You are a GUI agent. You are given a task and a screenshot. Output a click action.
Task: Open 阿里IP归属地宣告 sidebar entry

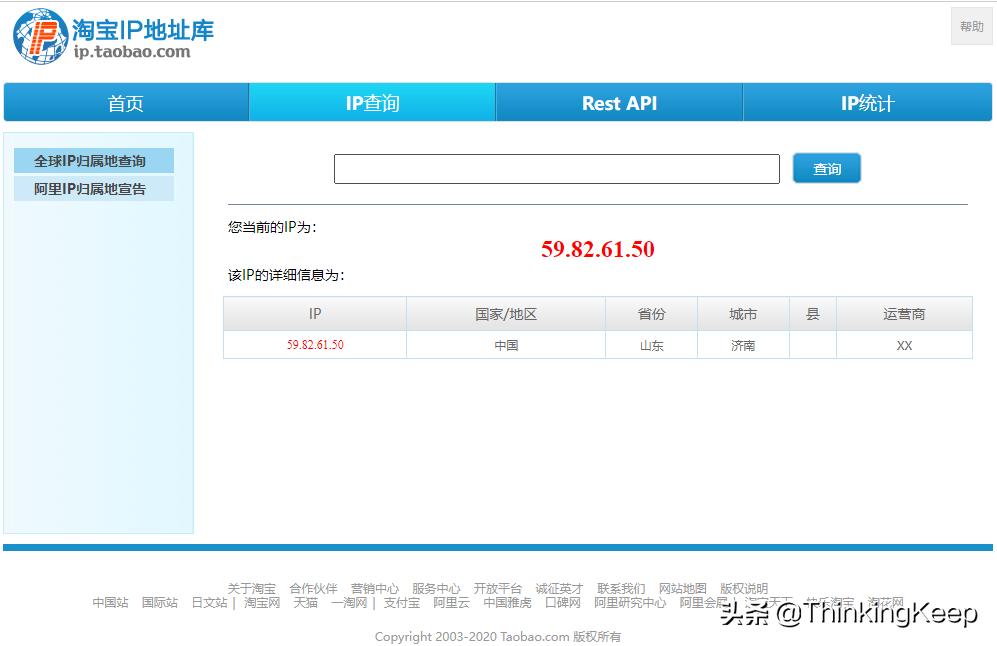click(93, 188)
